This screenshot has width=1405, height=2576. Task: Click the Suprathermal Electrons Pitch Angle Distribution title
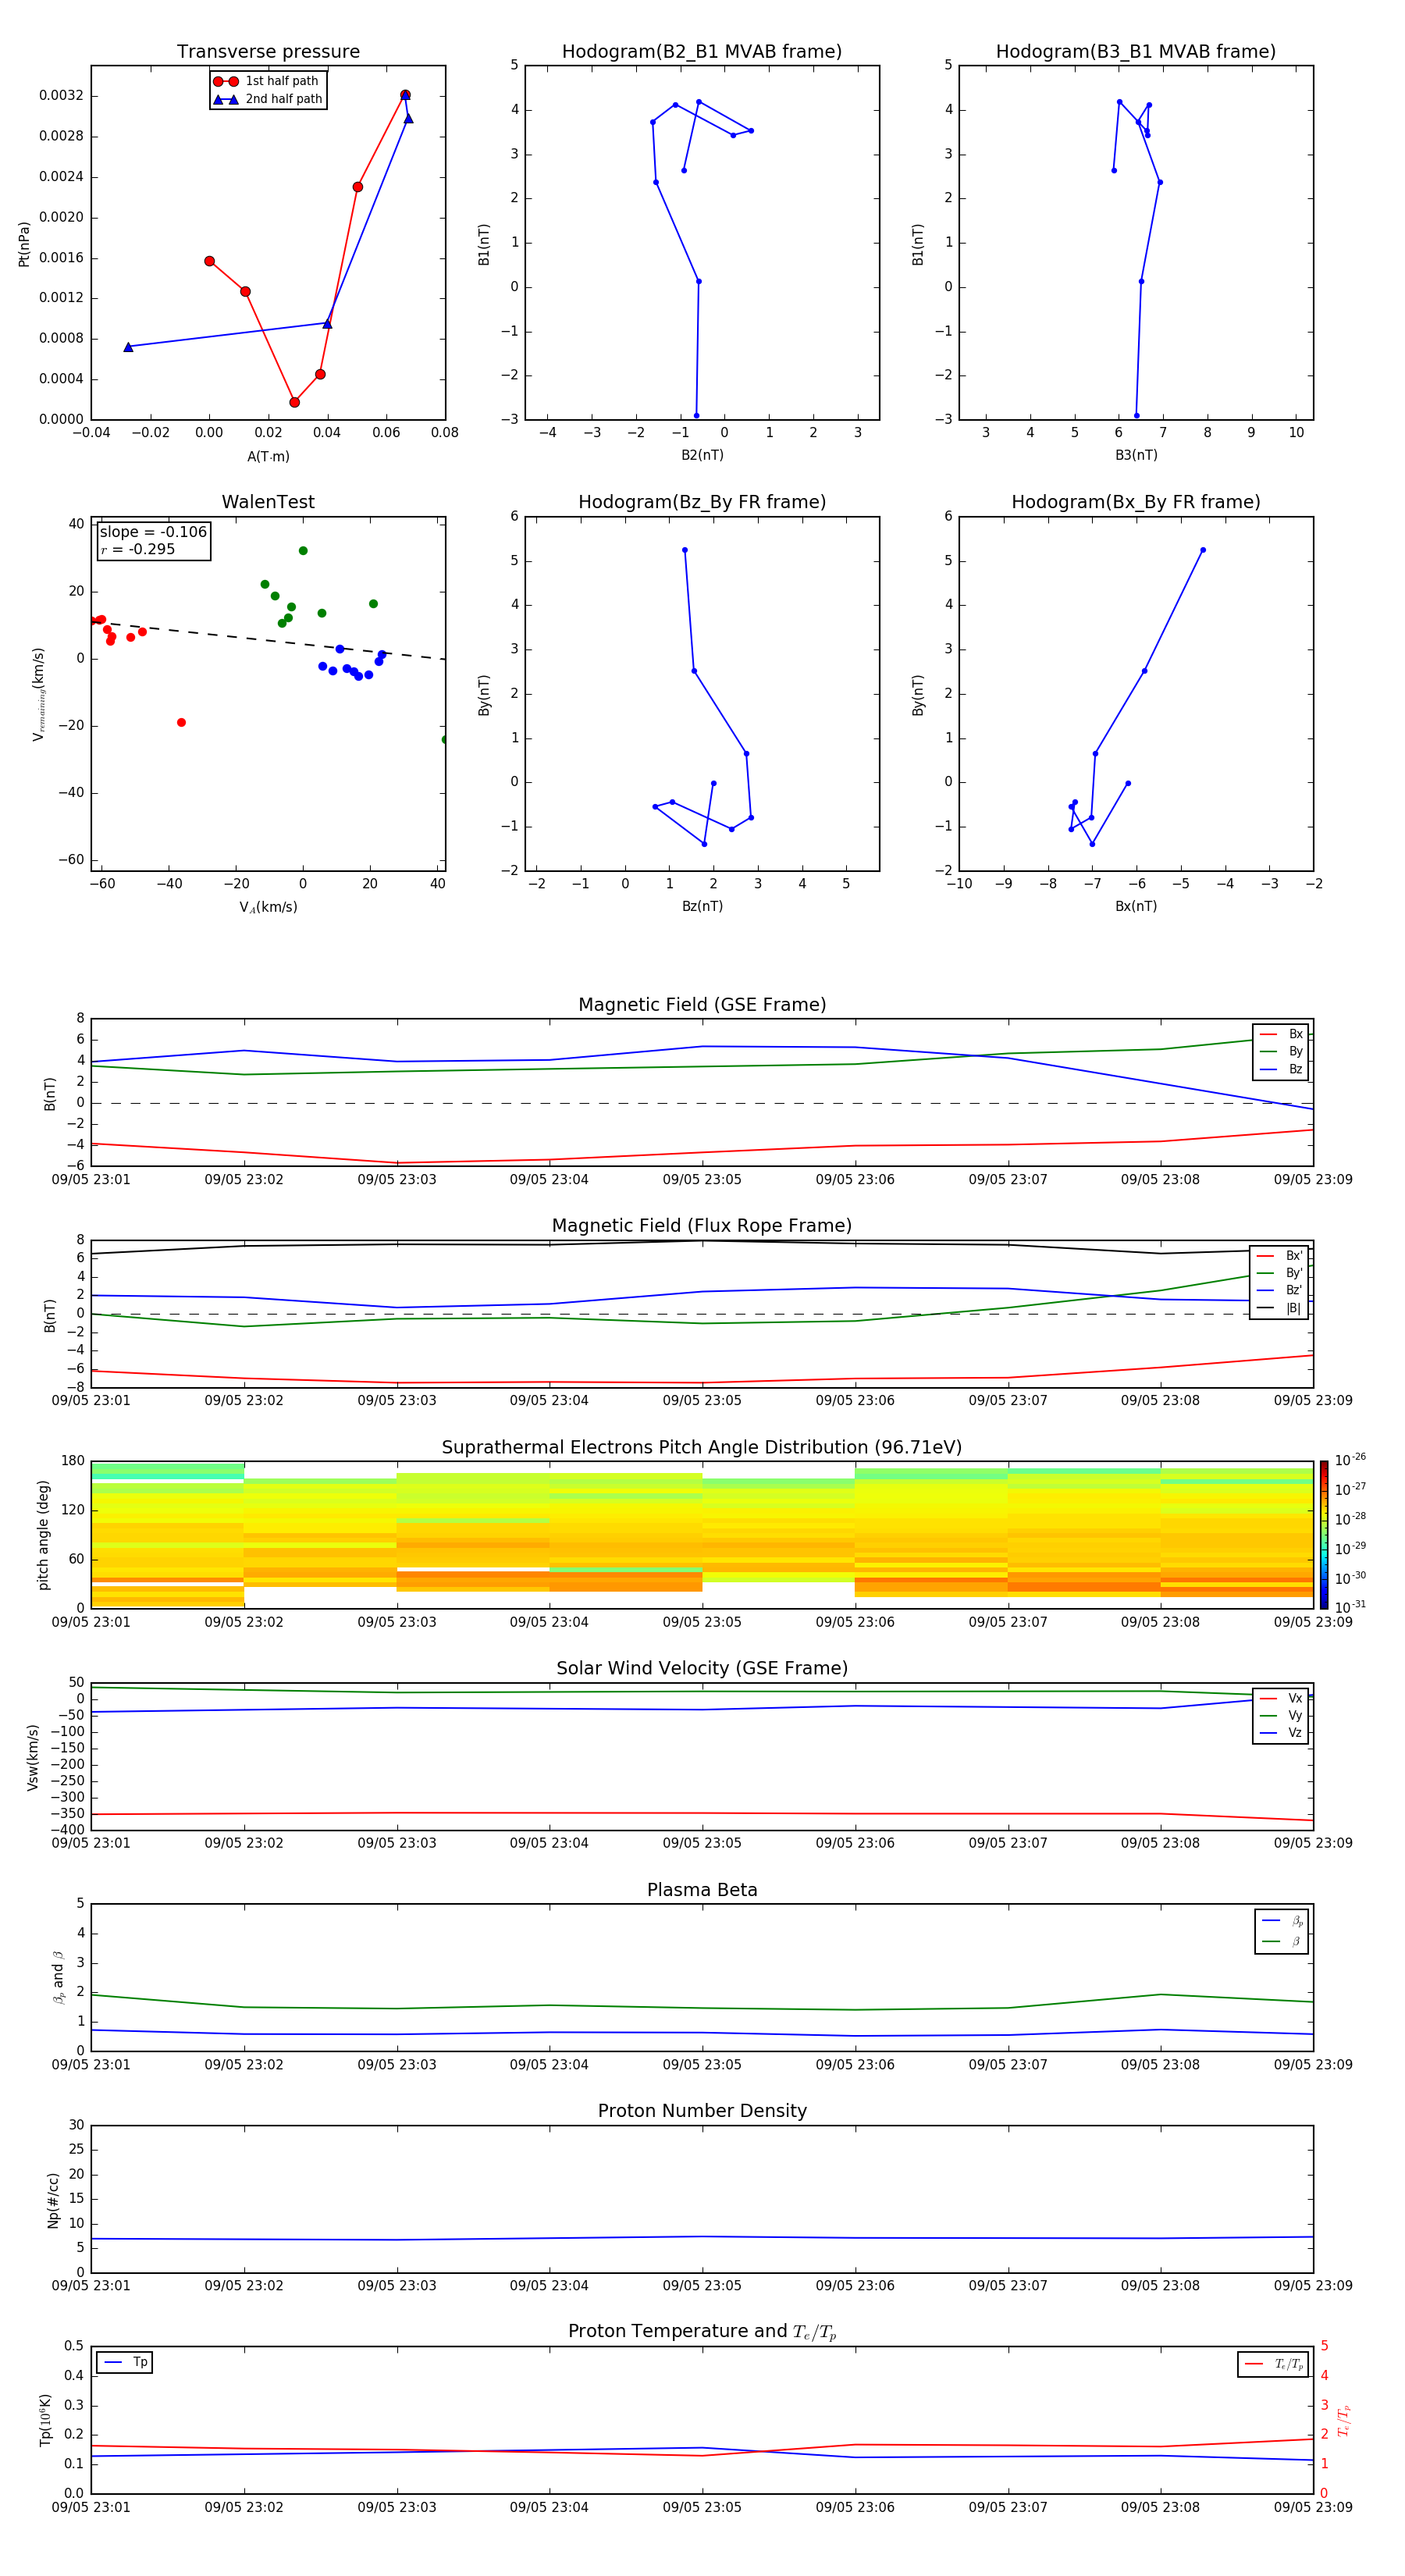click(x=702, y=1448)
